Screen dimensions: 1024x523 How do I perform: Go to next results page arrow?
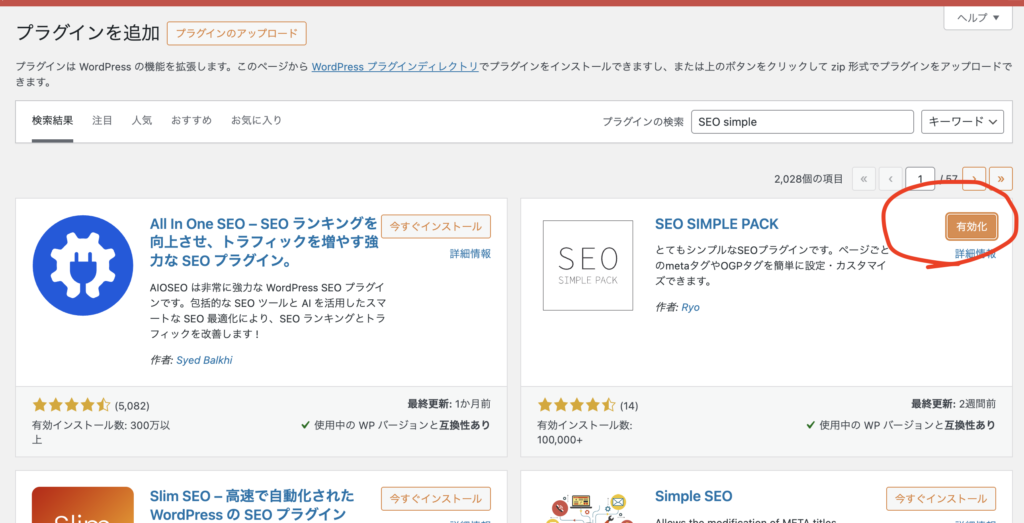point(974,180)
